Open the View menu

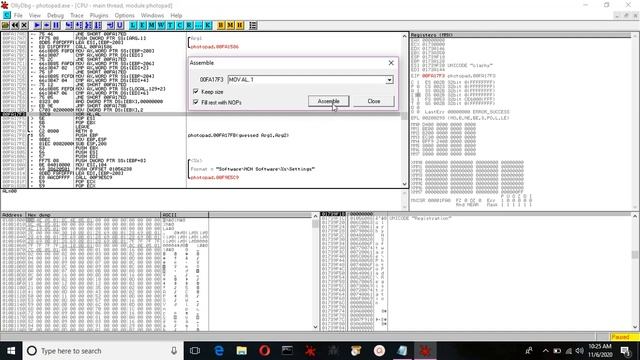[x=35, y=15]
